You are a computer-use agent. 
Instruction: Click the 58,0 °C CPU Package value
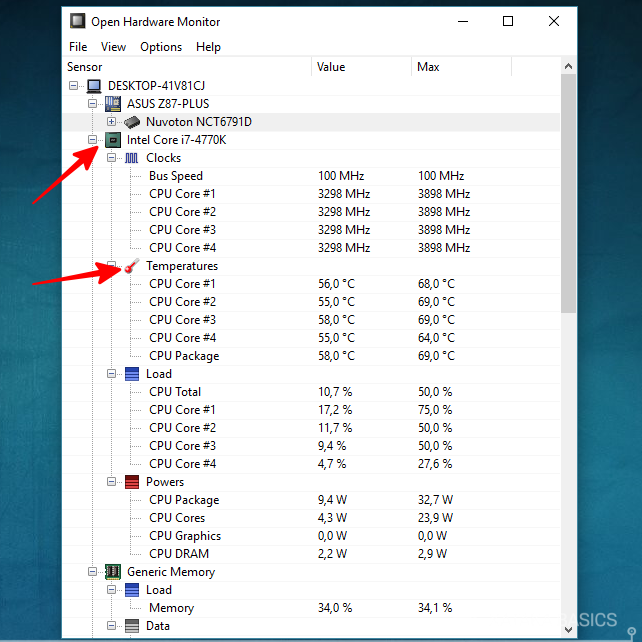[337, 356]
